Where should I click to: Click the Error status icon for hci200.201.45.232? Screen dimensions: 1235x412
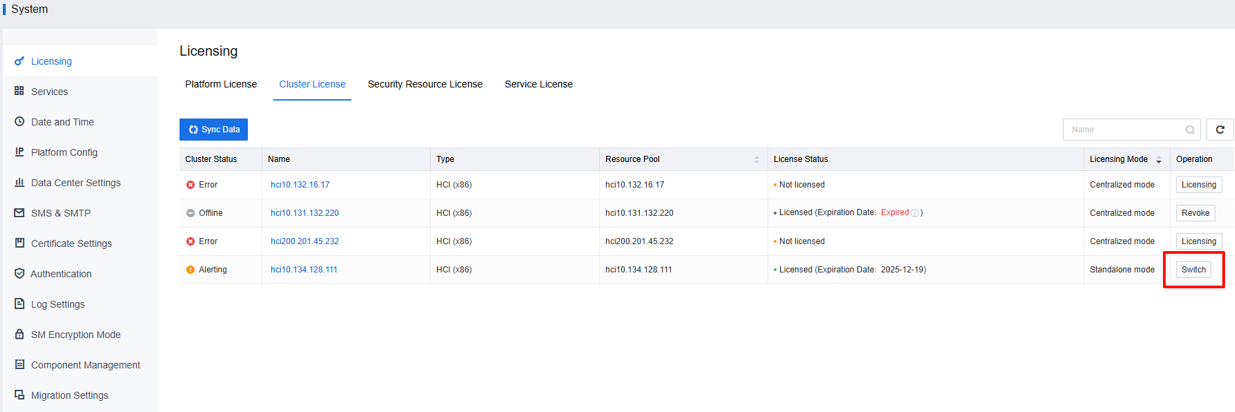pyautogui.click(x=191, y=241)
